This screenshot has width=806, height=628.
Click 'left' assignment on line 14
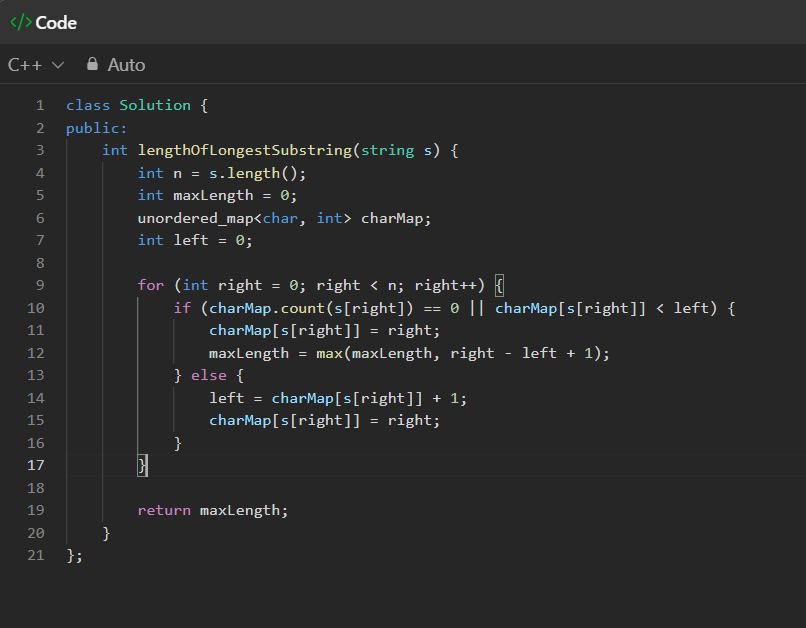tap(226, 398)
